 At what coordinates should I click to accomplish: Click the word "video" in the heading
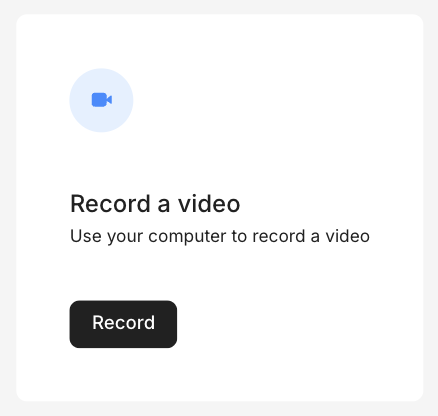click(x=209, y=204)
